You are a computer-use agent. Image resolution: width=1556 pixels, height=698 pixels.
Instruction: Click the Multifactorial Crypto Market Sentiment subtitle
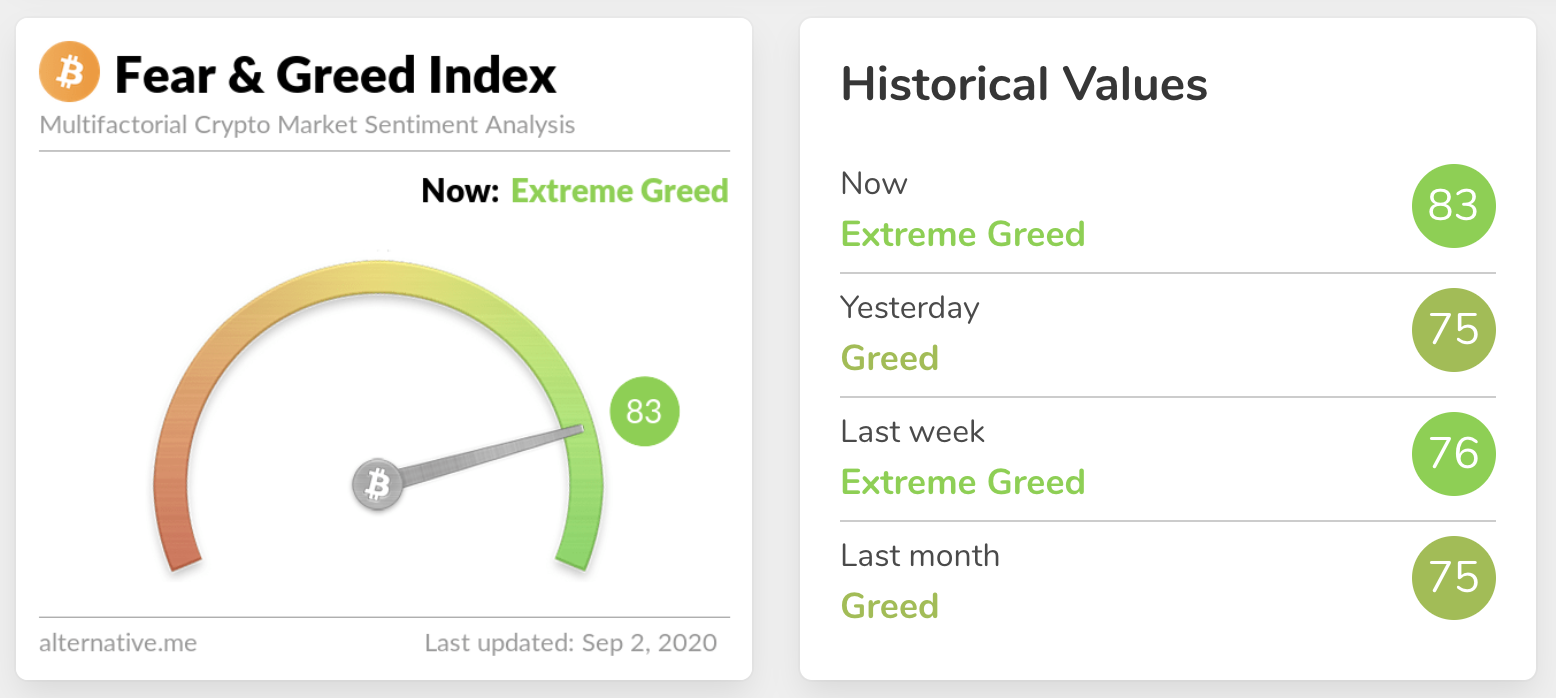[x=308, y=126]
